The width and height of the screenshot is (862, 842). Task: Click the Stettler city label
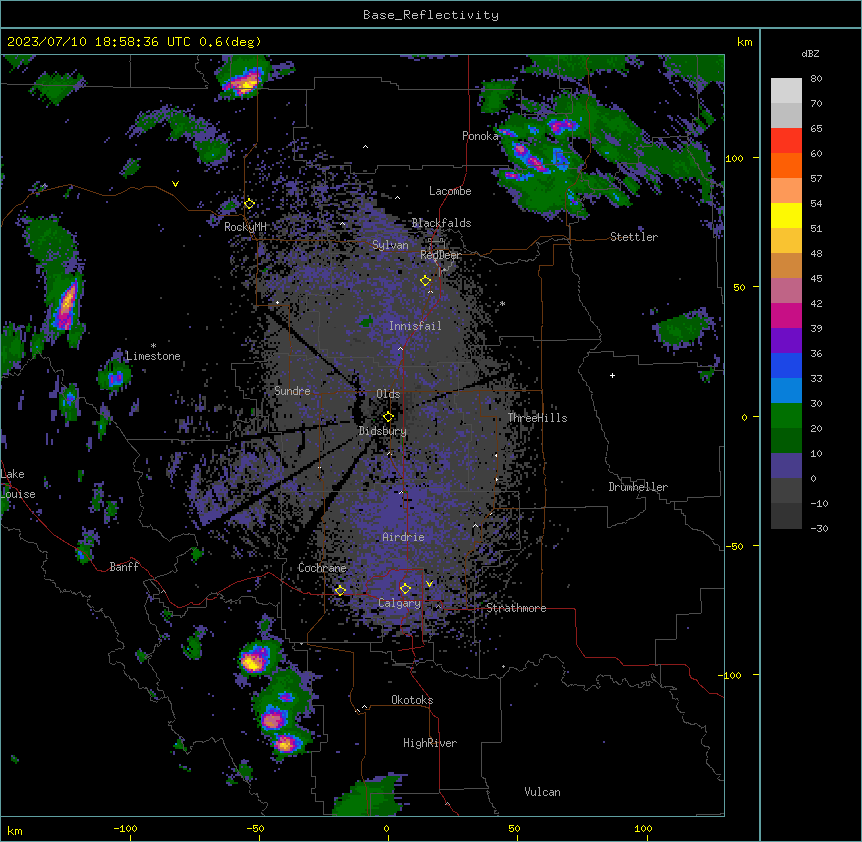(x=634, y=237)
